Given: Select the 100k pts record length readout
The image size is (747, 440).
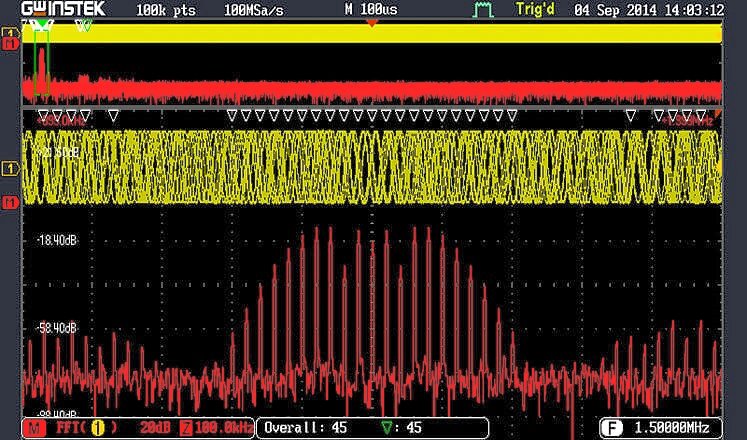Looking at the screenshot, I should (165, 10).
